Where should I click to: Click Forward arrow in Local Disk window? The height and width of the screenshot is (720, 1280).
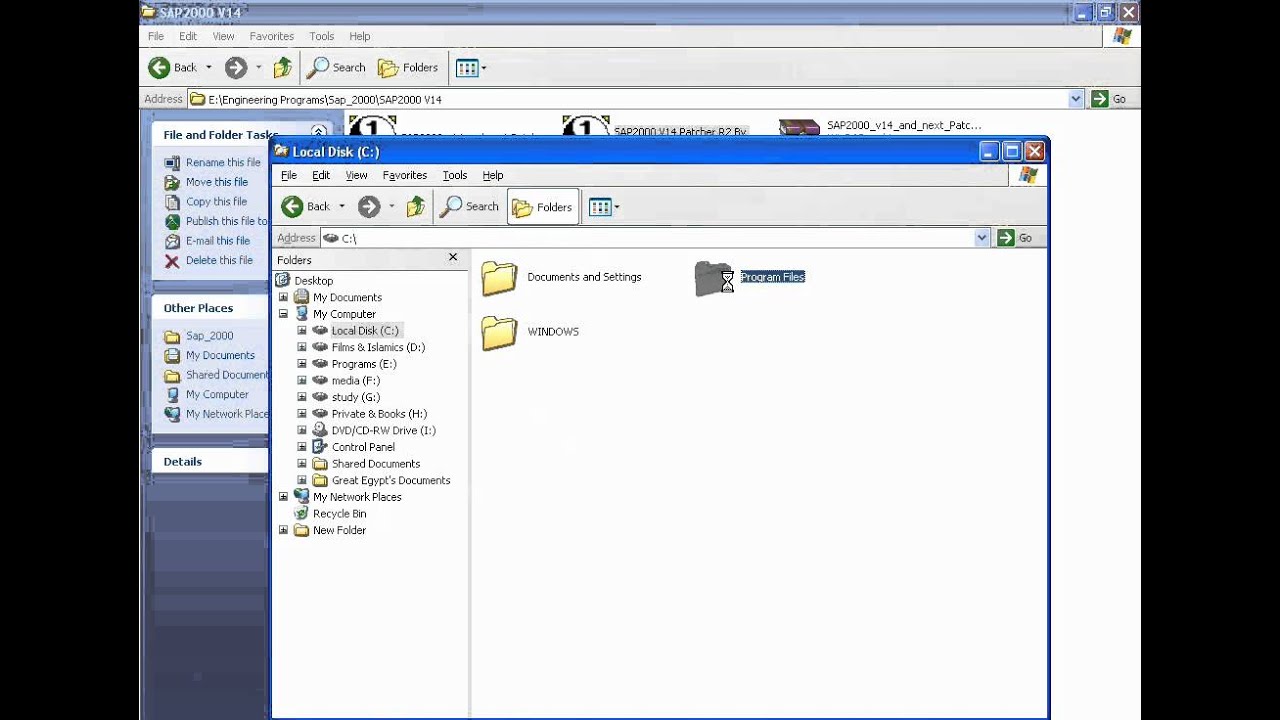tap(369, 207)
